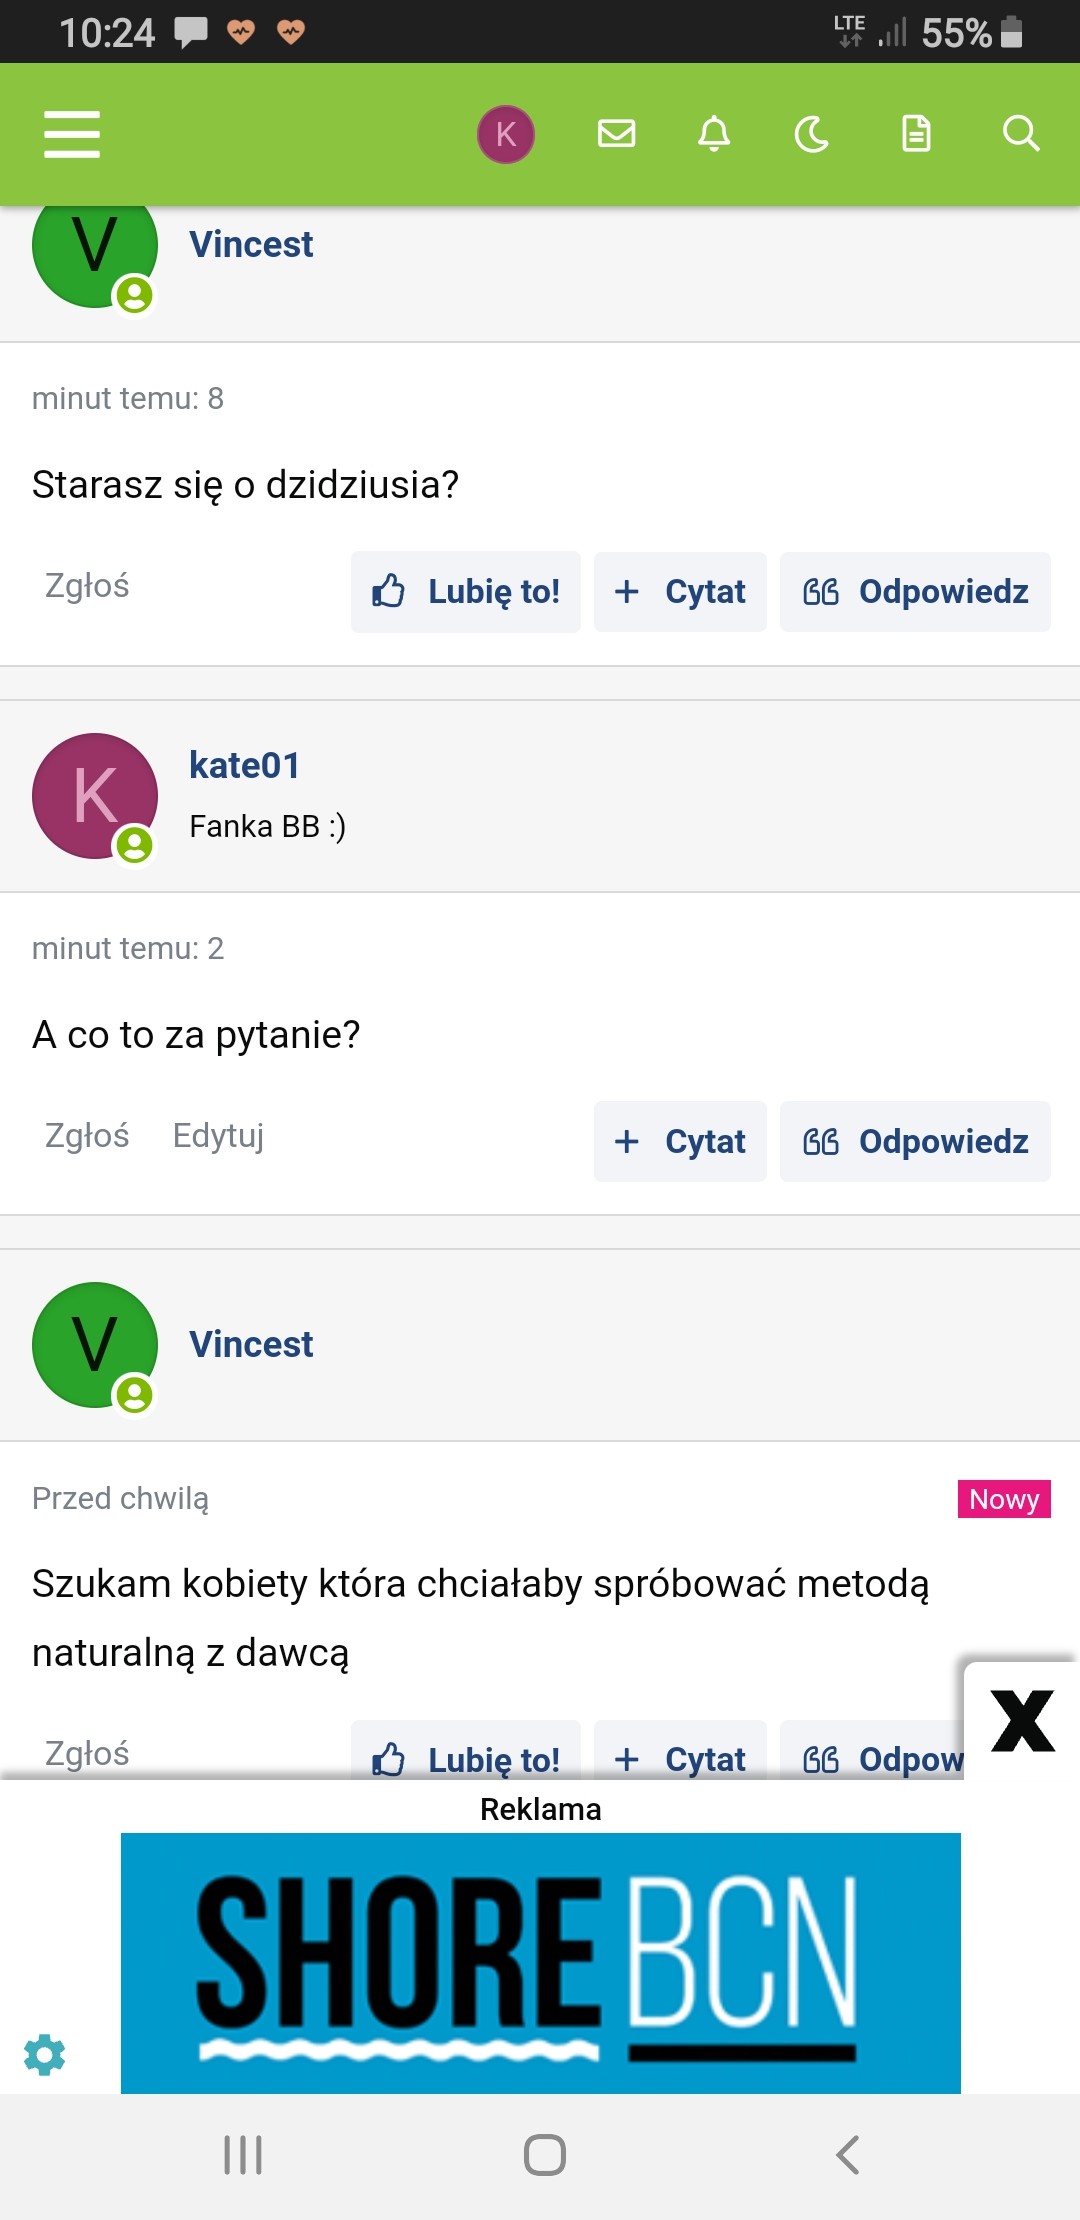Viewport: 1080px width, 2220px height.
Task: Open the search magnifier
Action: (x=1020, y=134)
